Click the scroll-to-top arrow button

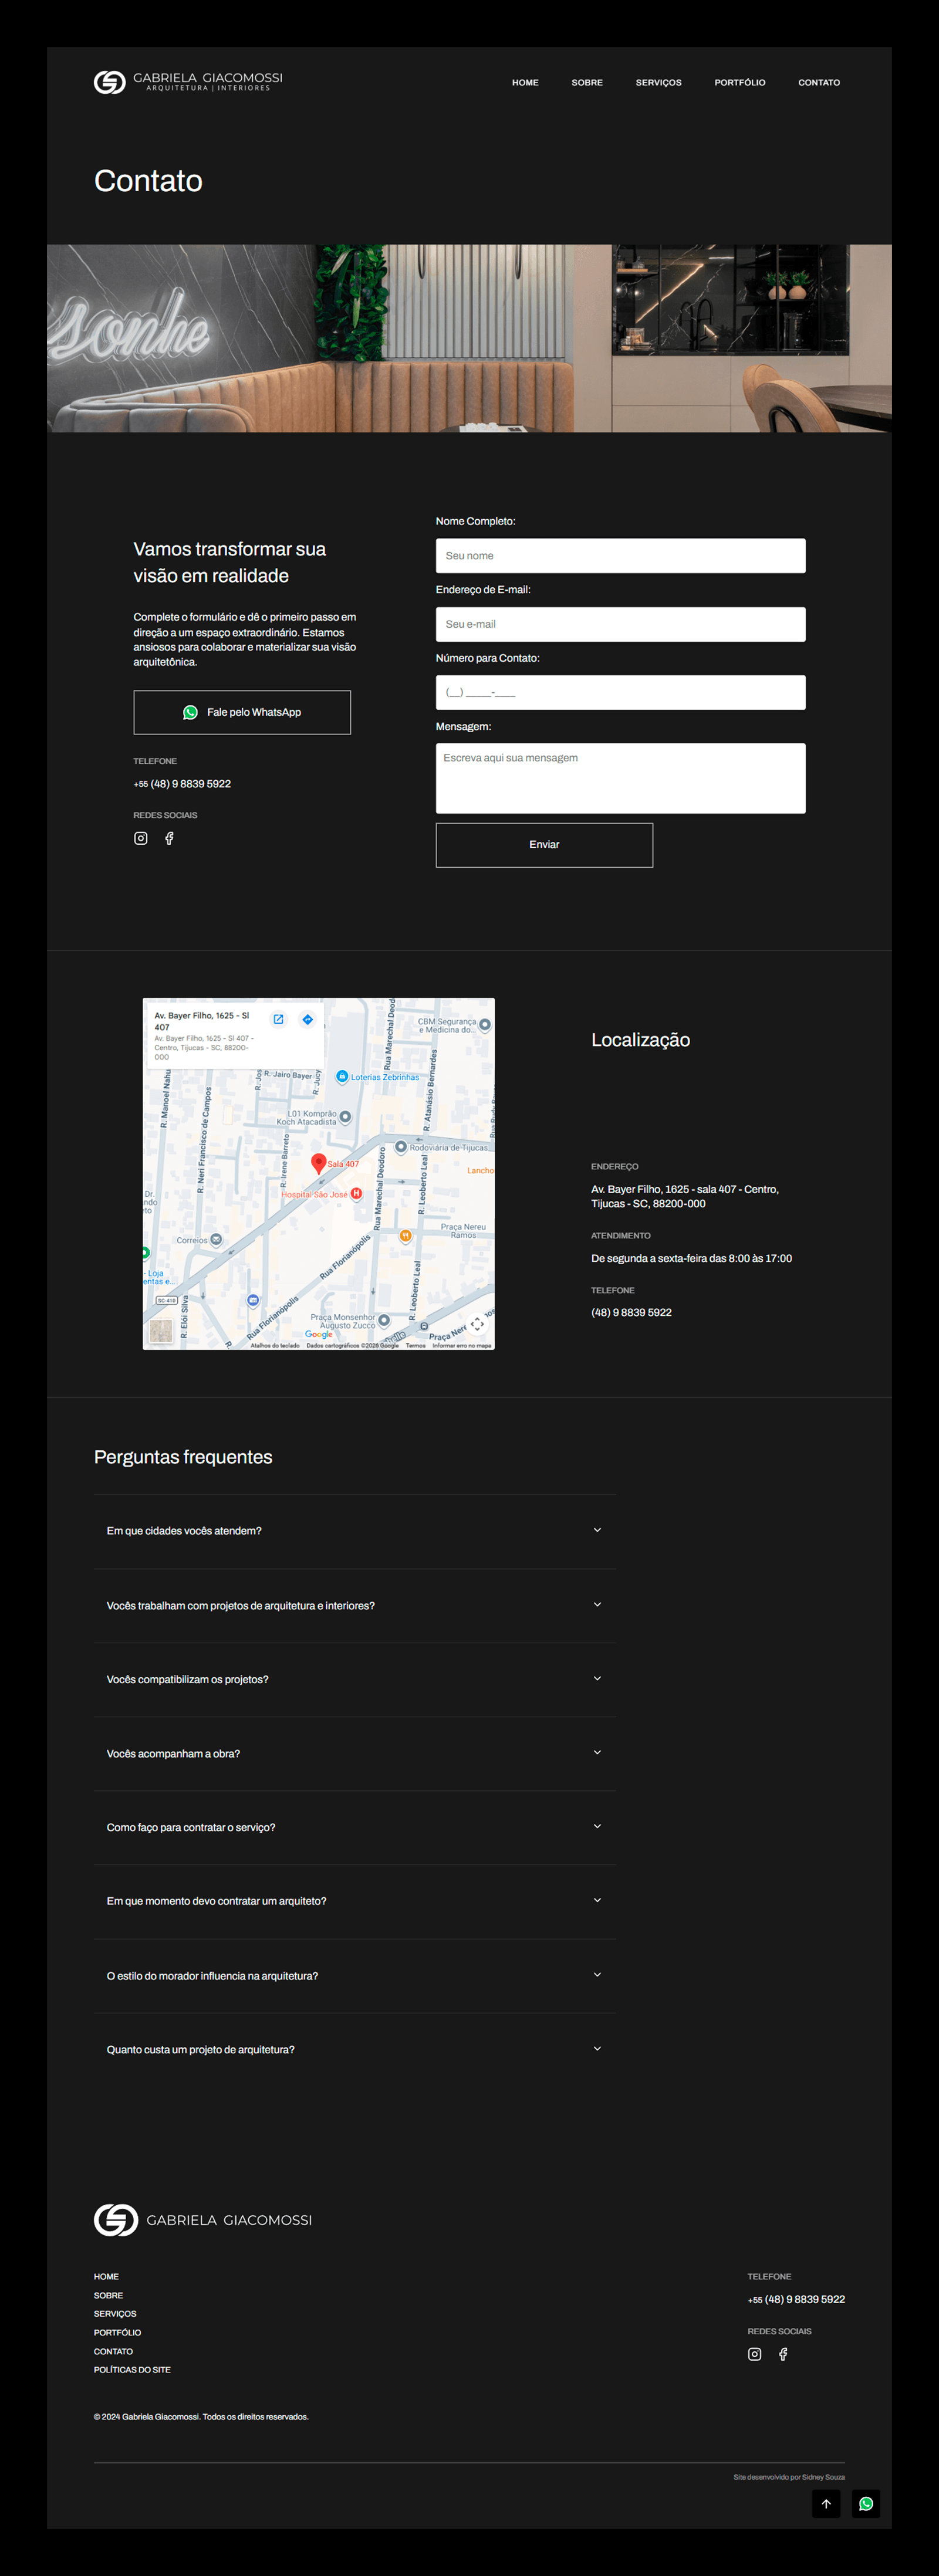pyautogui.click(x=826, y=2504)
